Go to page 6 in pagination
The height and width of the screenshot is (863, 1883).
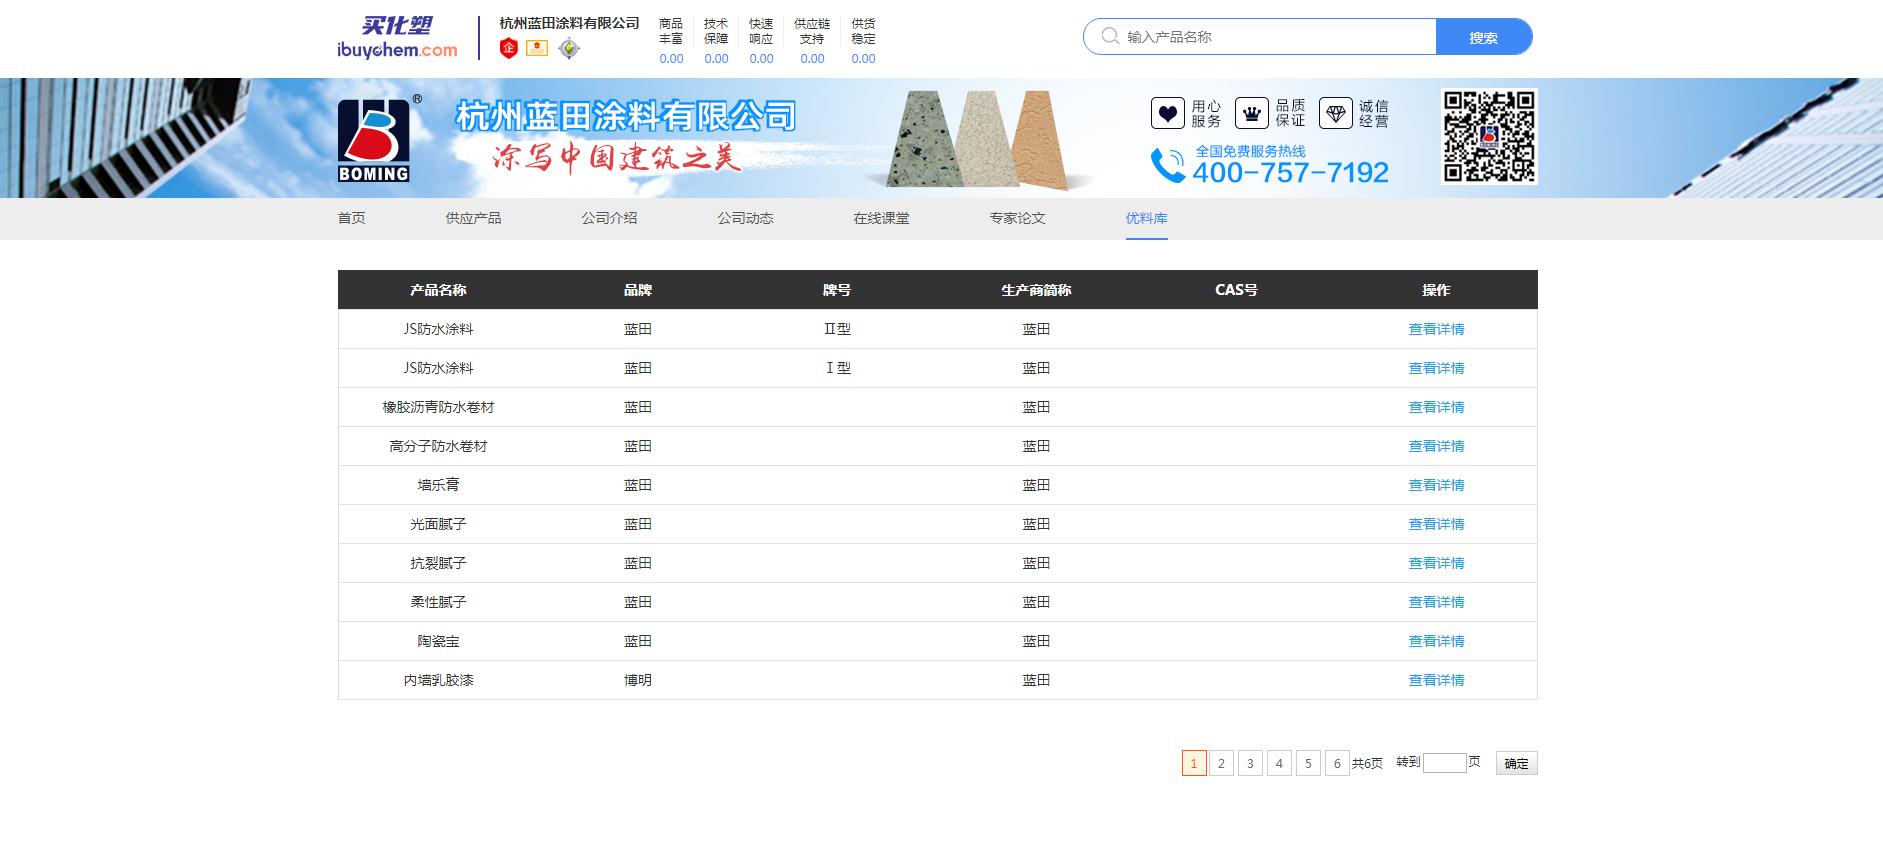point(1337,763)
